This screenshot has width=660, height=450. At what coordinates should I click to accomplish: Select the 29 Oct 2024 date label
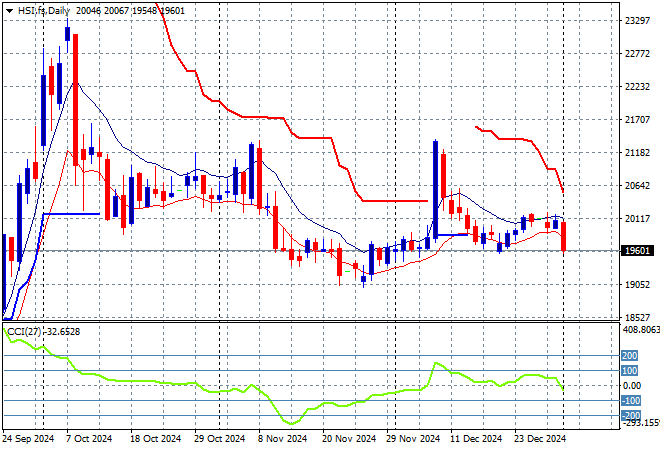click(218, 438)
